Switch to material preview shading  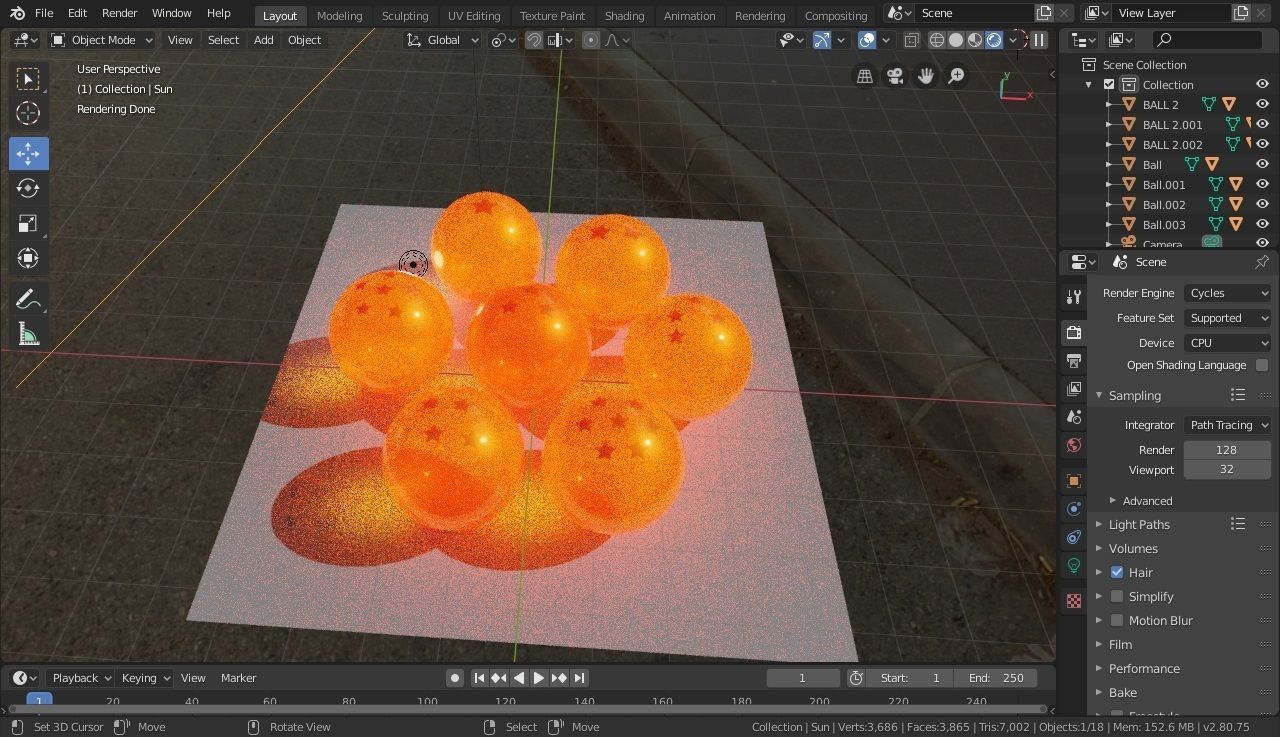[975, 40]
